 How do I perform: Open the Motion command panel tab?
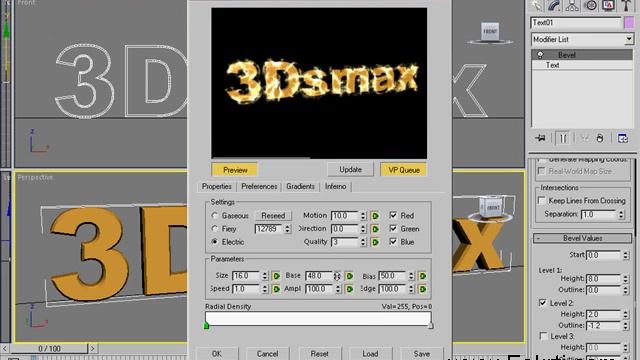[x=590, y=5]
